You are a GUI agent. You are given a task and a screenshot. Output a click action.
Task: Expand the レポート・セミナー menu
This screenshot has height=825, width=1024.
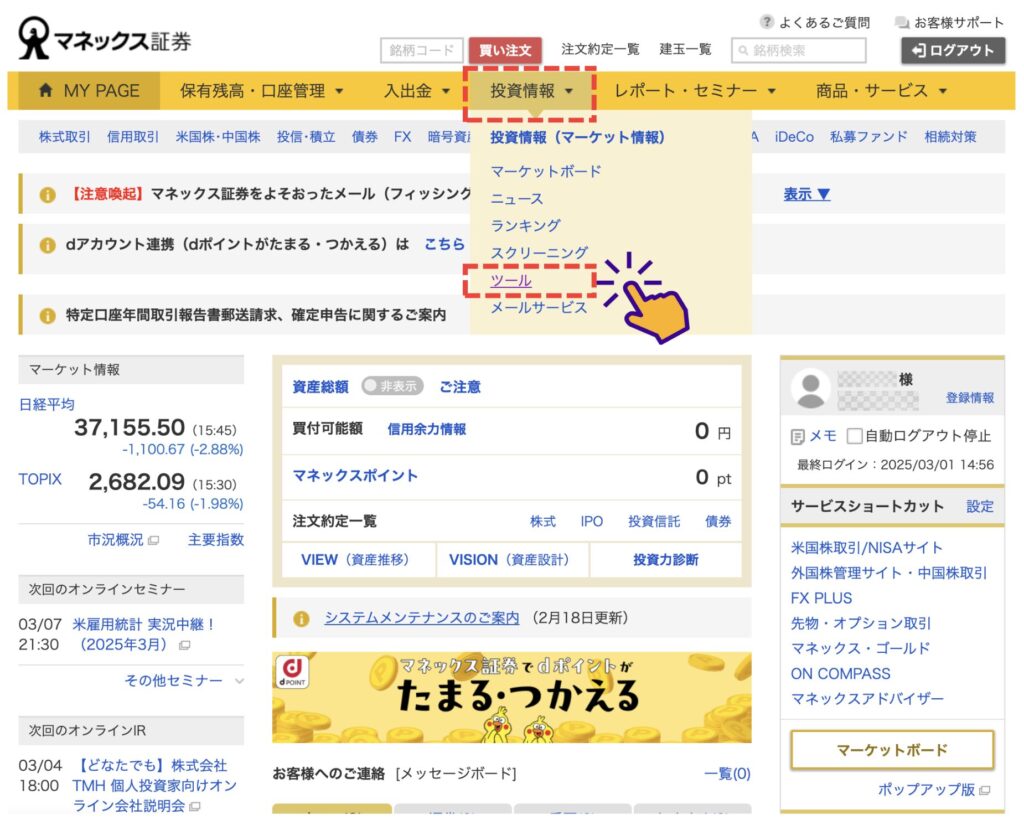point(695,91)
